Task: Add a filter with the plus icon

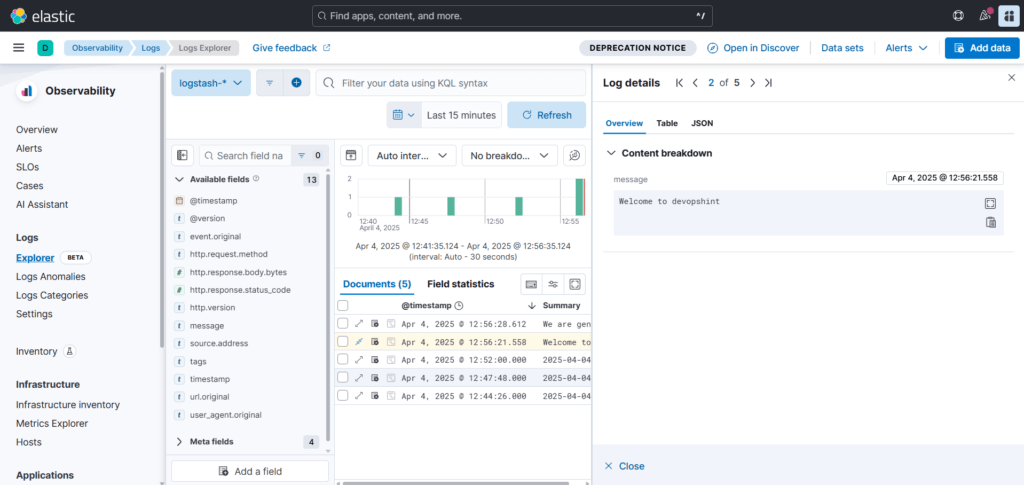Action: [x=296, y=83]
